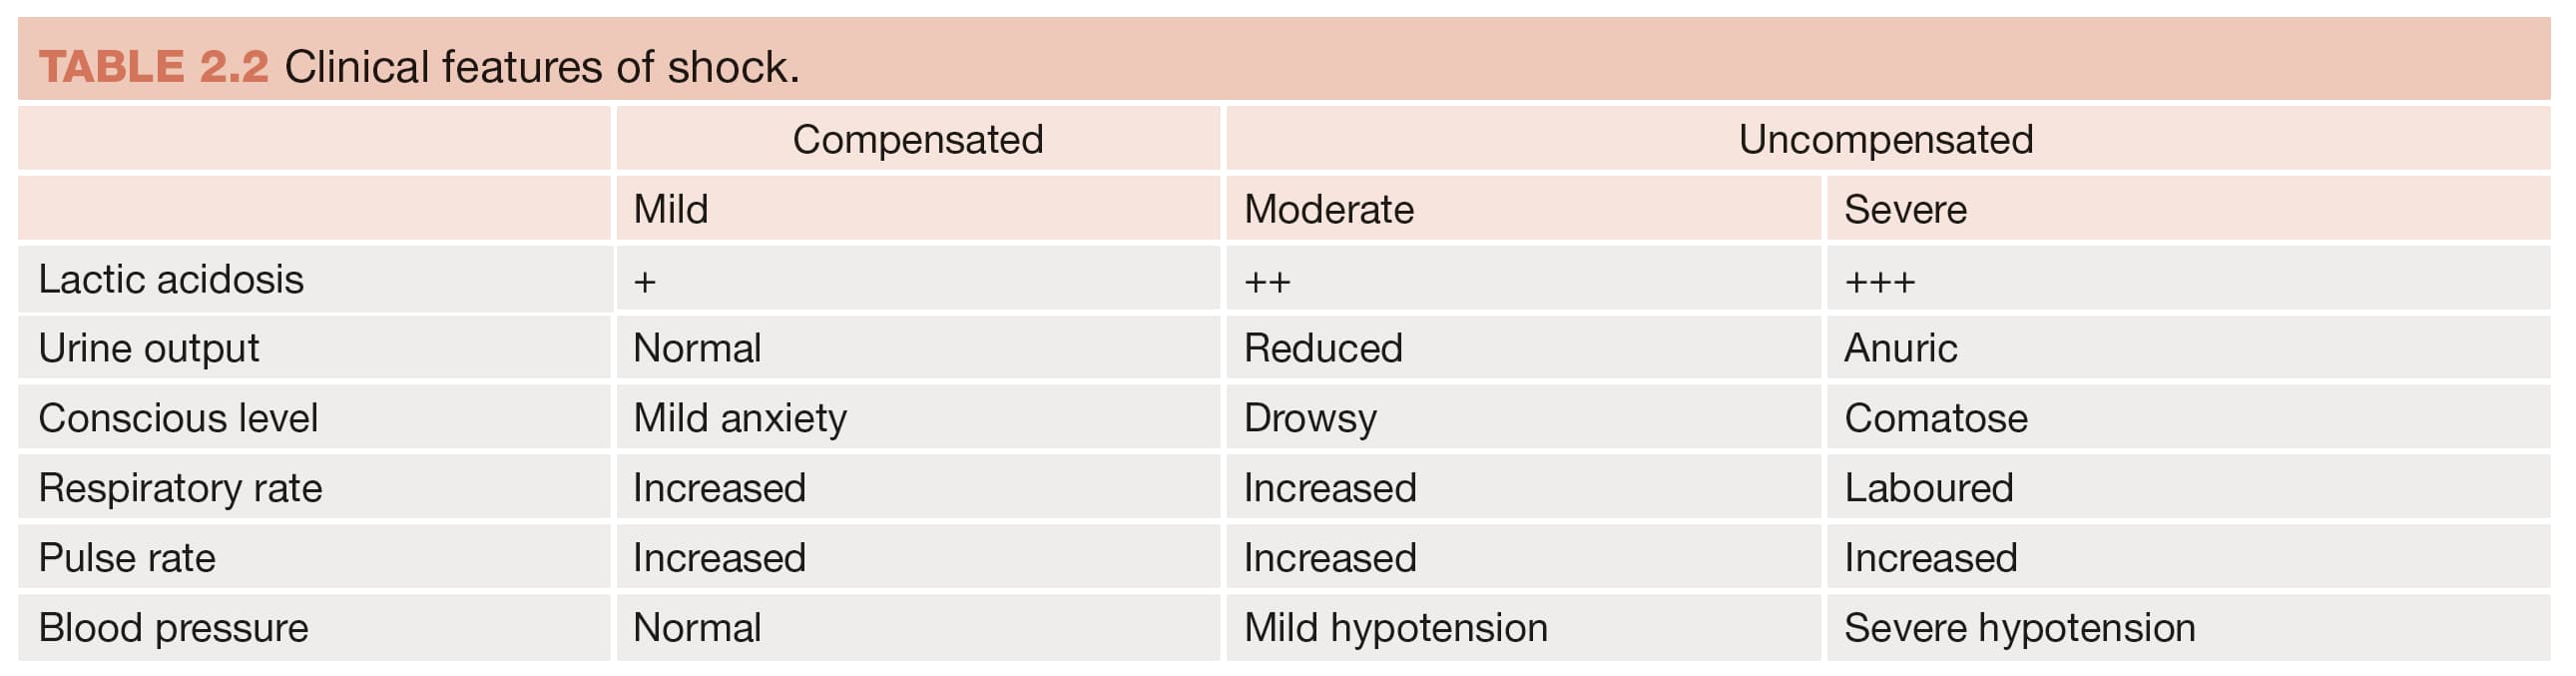
Task: Click the "Conscious level" row label
Action: tap(178, 418)
